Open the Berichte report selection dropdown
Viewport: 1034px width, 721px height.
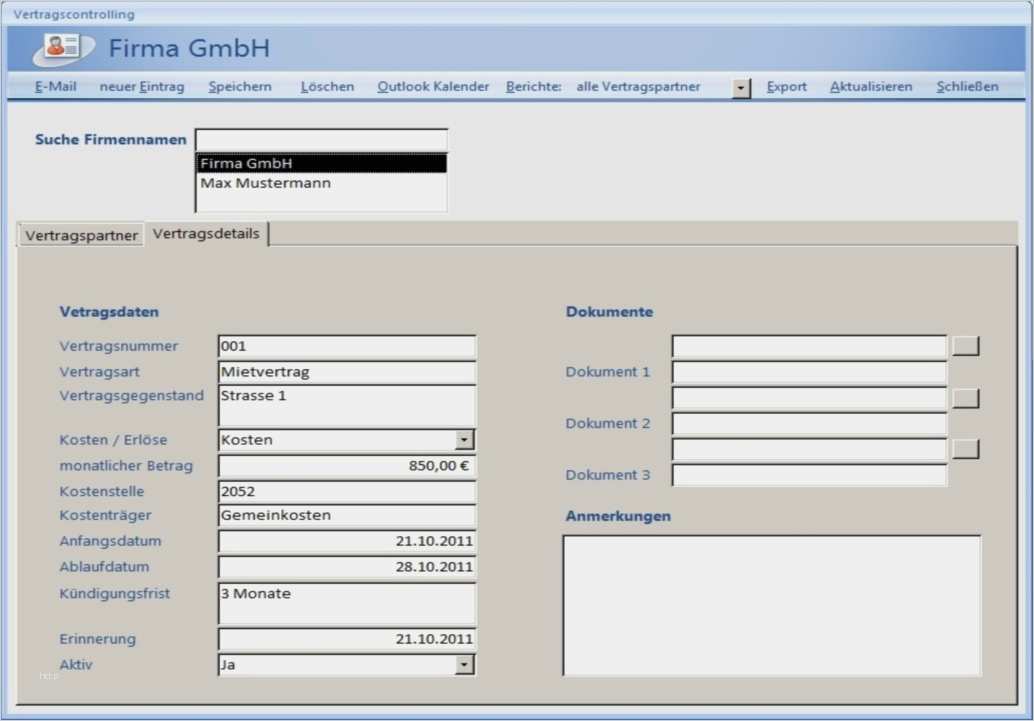pyautogui.click(x=741, y=88)
